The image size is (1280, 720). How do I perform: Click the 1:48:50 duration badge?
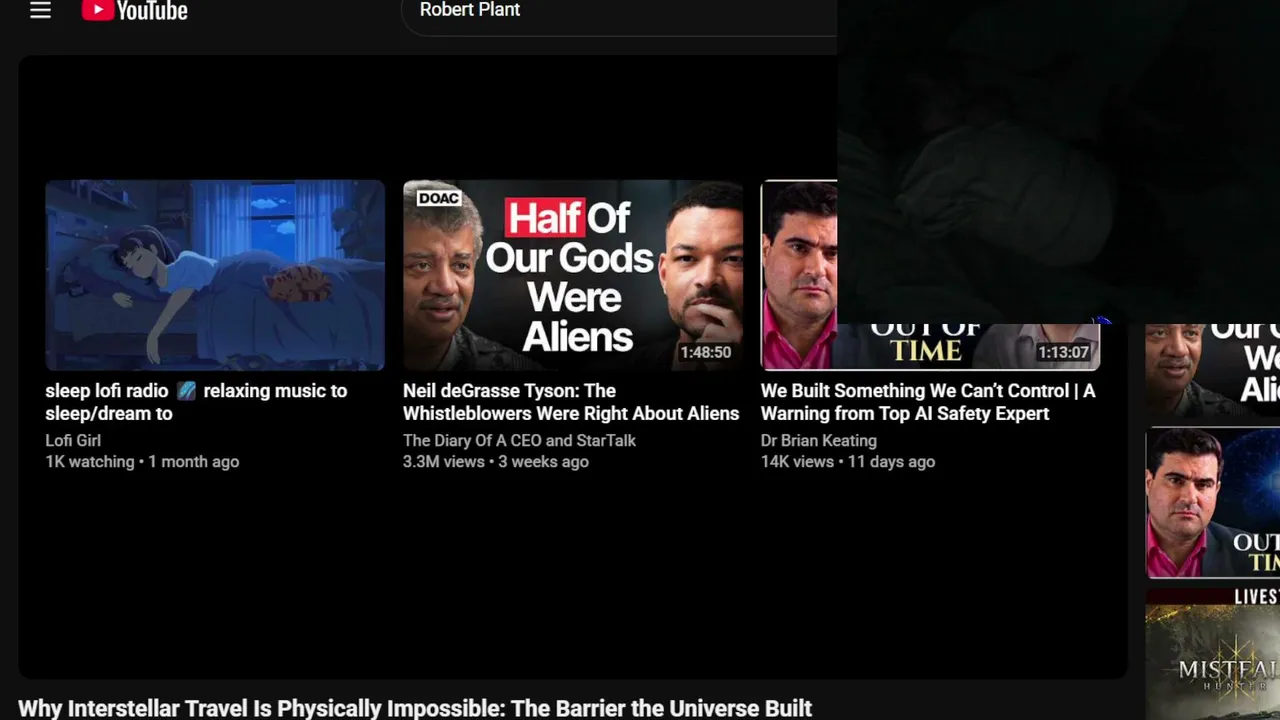coord(706,352)
